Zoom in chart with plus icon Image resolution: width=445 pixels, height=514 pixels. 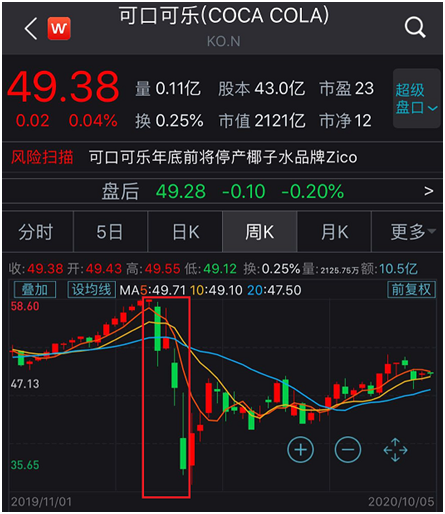[300, 450]
